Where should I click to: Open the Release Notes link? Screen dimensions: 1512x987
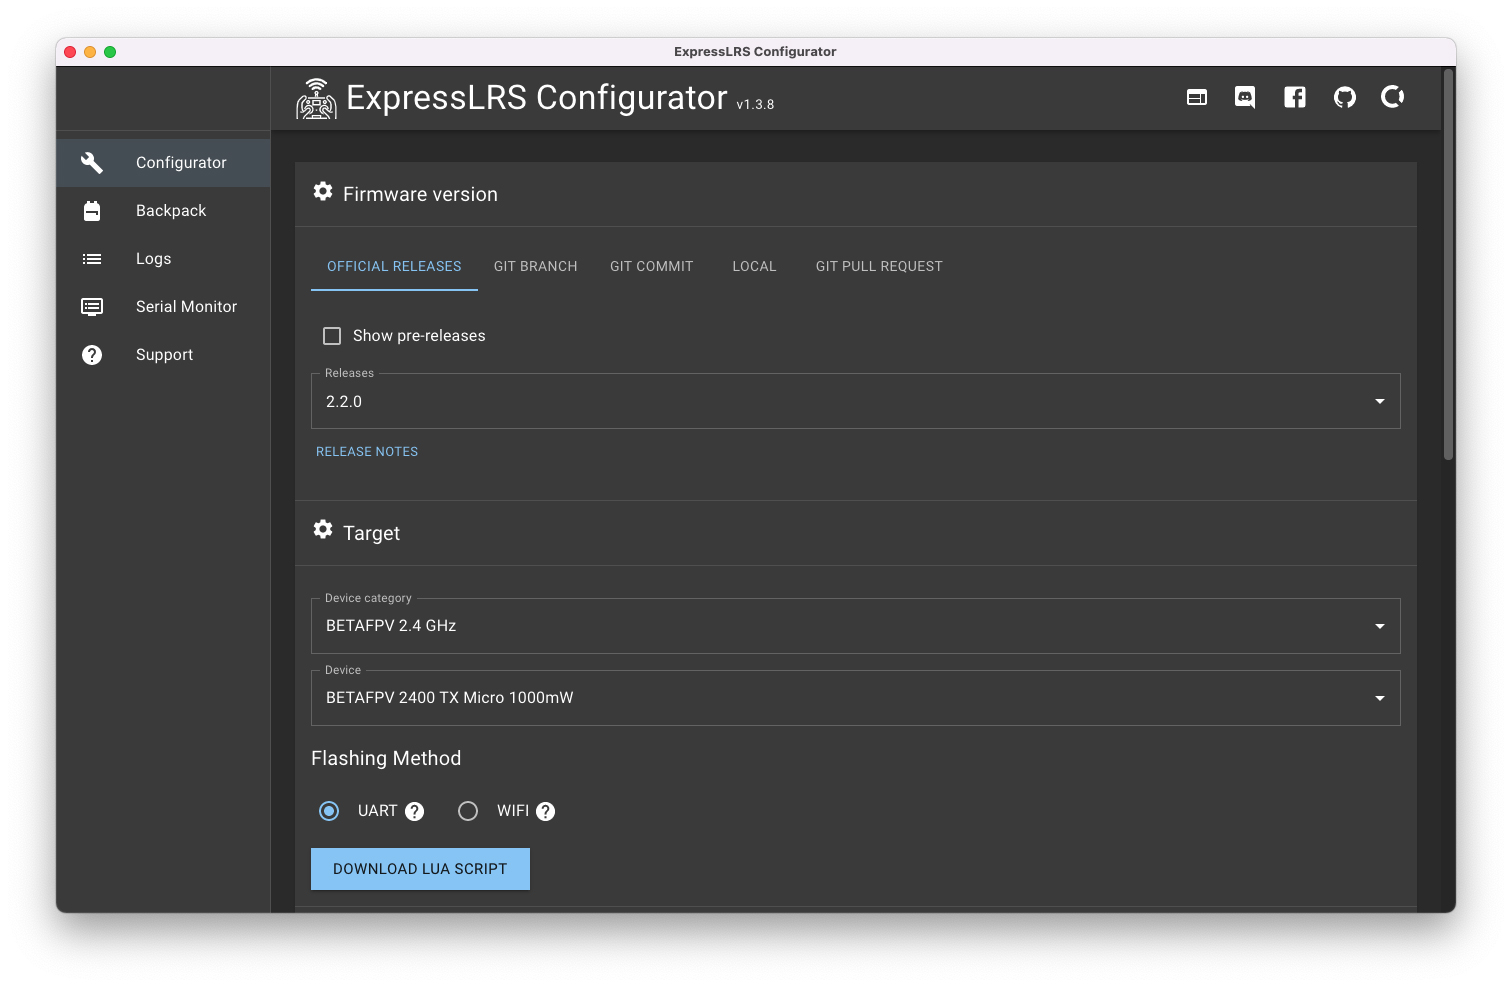[367, 452]
